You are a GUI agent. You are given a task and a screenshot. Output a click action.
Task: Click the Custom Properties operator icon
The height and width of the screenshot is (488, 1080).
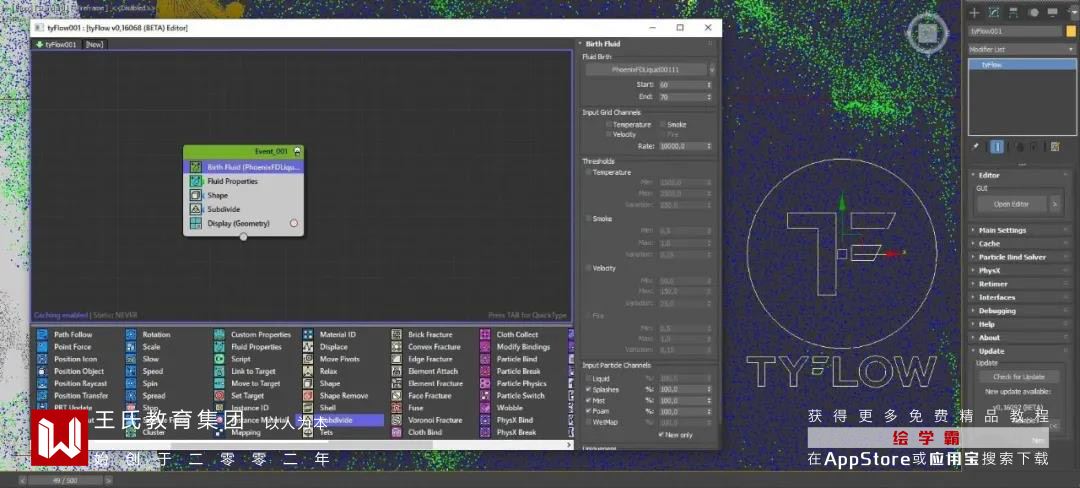click(219, 335)
